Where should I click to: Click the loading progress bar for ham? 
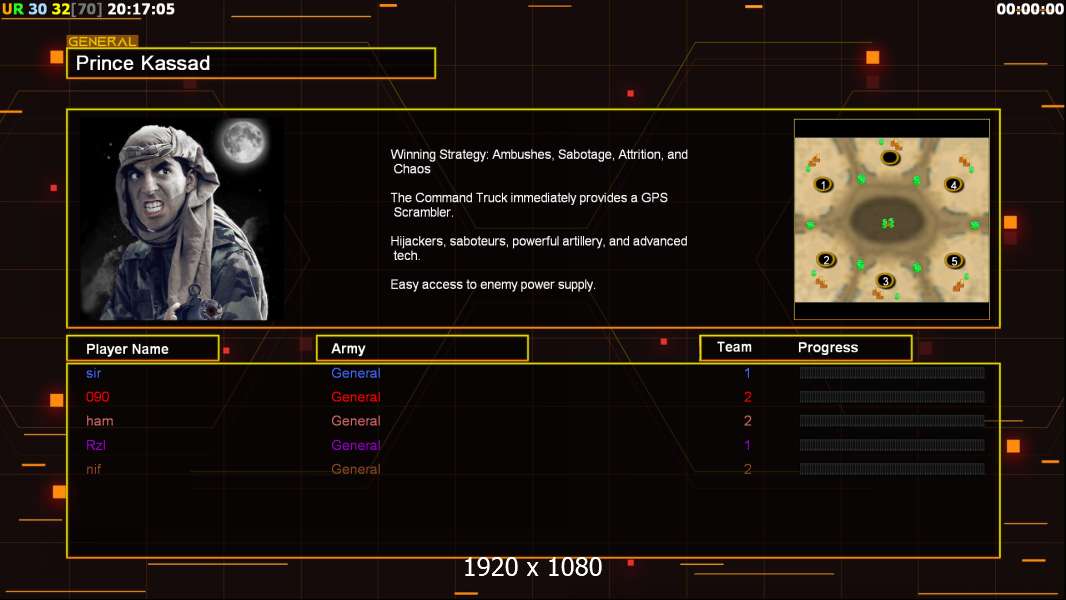[892, 421]
